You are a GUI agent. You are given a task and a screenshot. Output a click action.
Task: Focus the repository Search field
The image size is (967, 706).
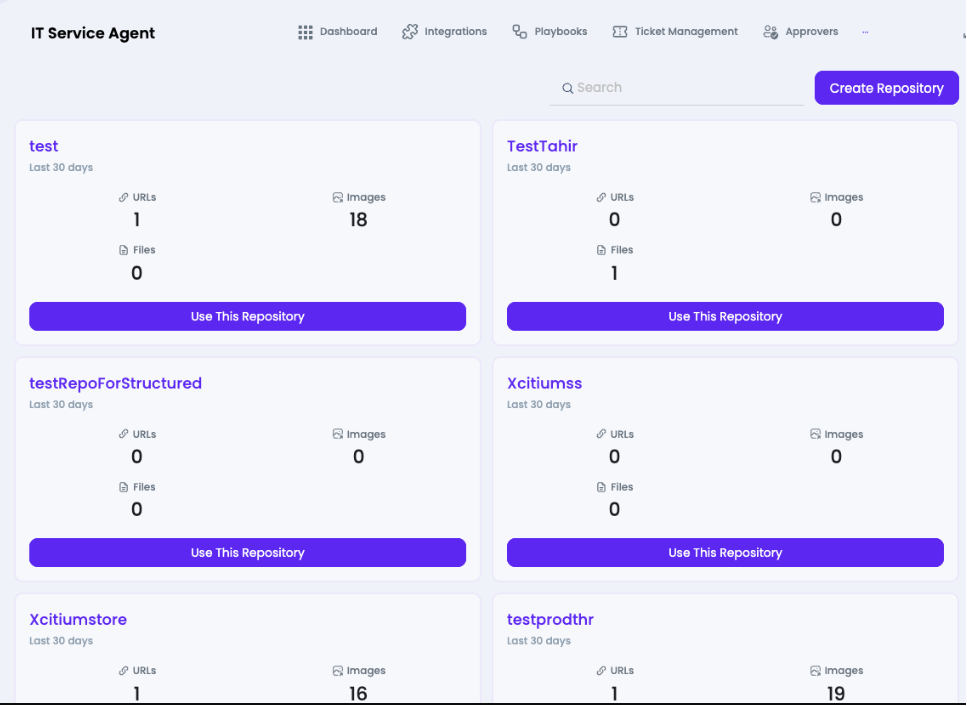pos(677,88)
